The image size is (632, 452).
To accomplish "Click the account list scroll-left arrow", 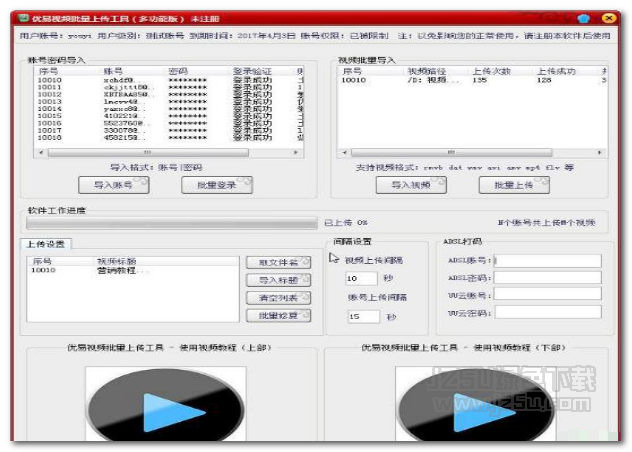I will click(x=41, y=152).
